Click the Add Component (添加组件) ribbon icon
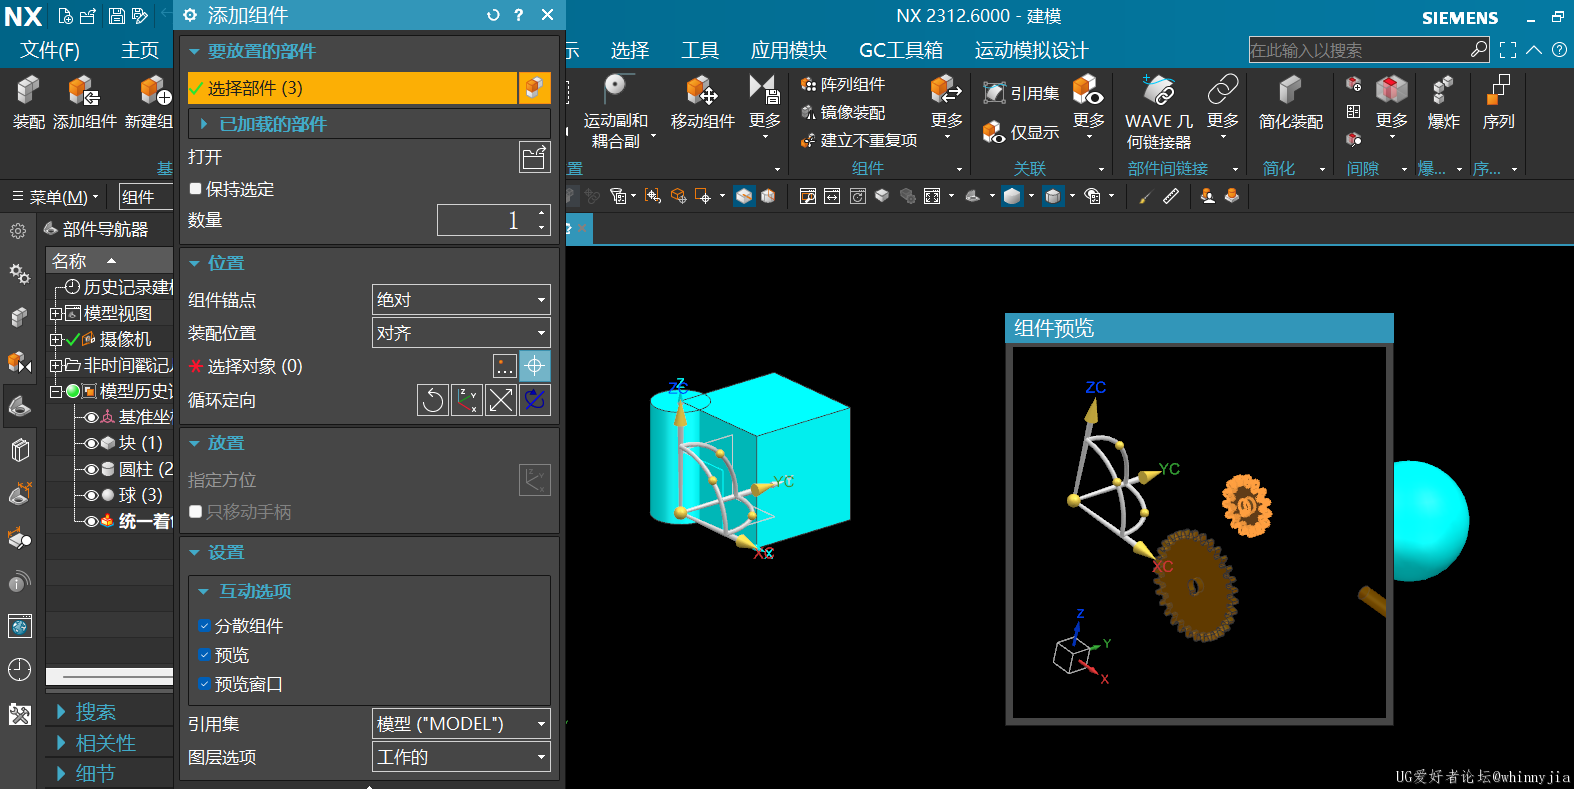1574x789 pixels. [x=84, y=91]
